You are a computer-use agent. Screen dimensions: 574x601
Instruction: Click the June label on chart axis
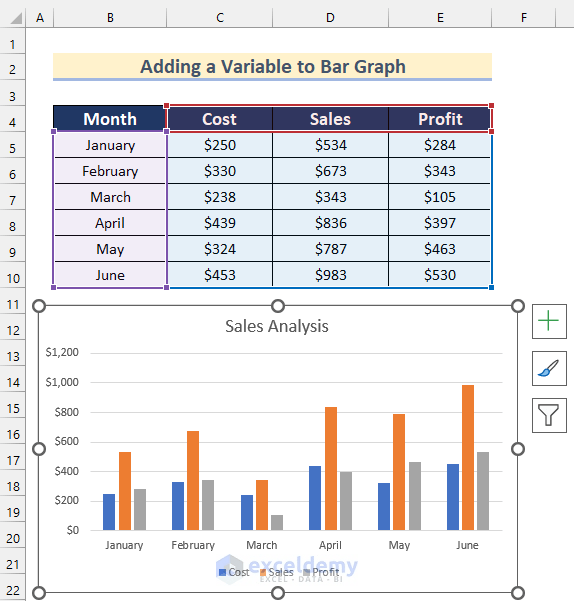[x=467, y=545]
